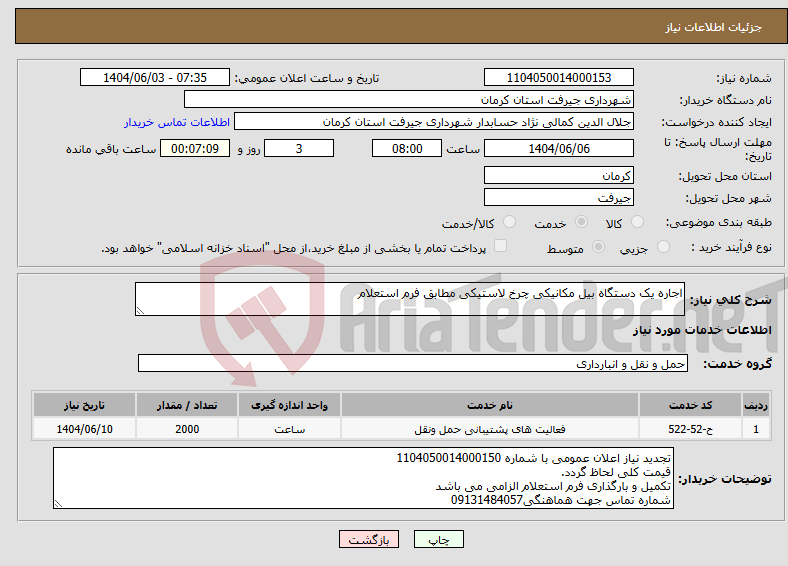Click the تعداد / مقدار column header
Viewport: 788px width, 566px height.
pyautogui.click(x=187, y=405)
